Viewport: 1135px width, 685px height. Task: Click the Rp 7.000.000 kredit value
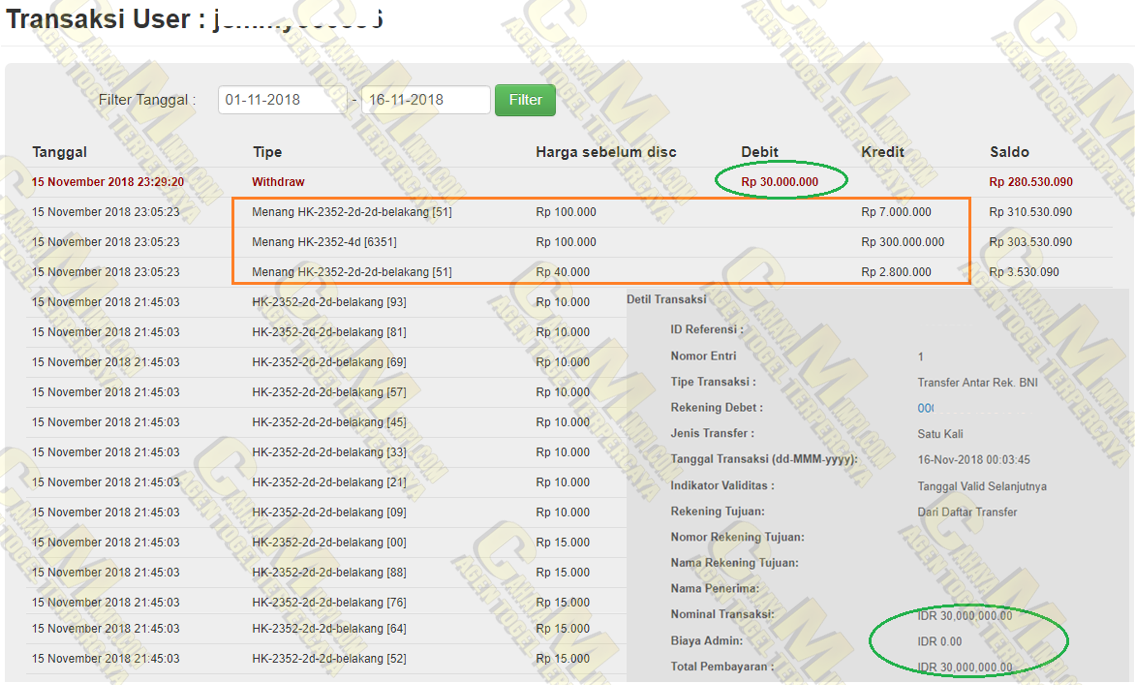[x=896, y=212]
